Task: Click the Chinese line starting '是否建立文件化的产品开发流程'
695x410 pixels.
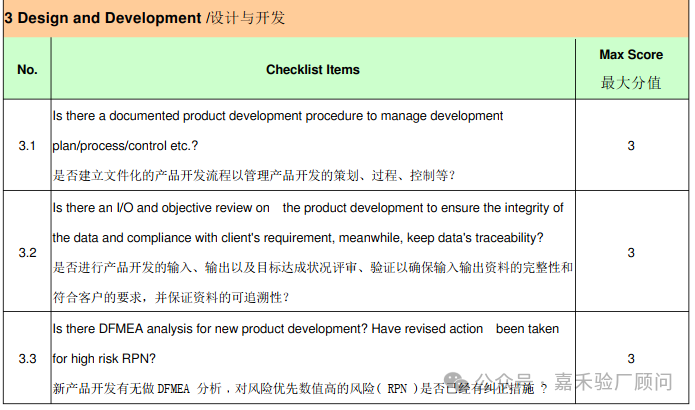Action: (254, 176)
